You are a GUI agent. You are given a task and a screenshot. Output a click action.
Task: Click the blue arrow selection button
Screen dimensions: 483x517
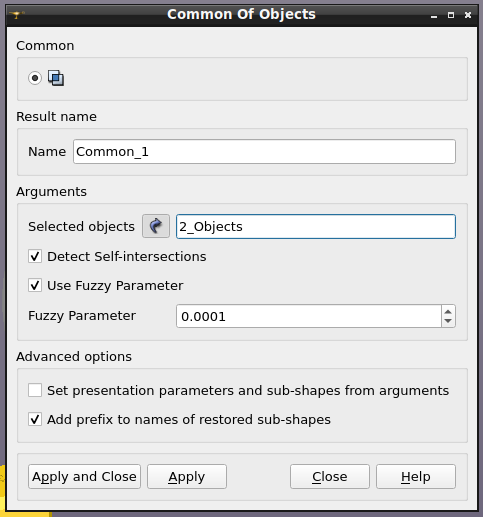(x=156, y=226)
